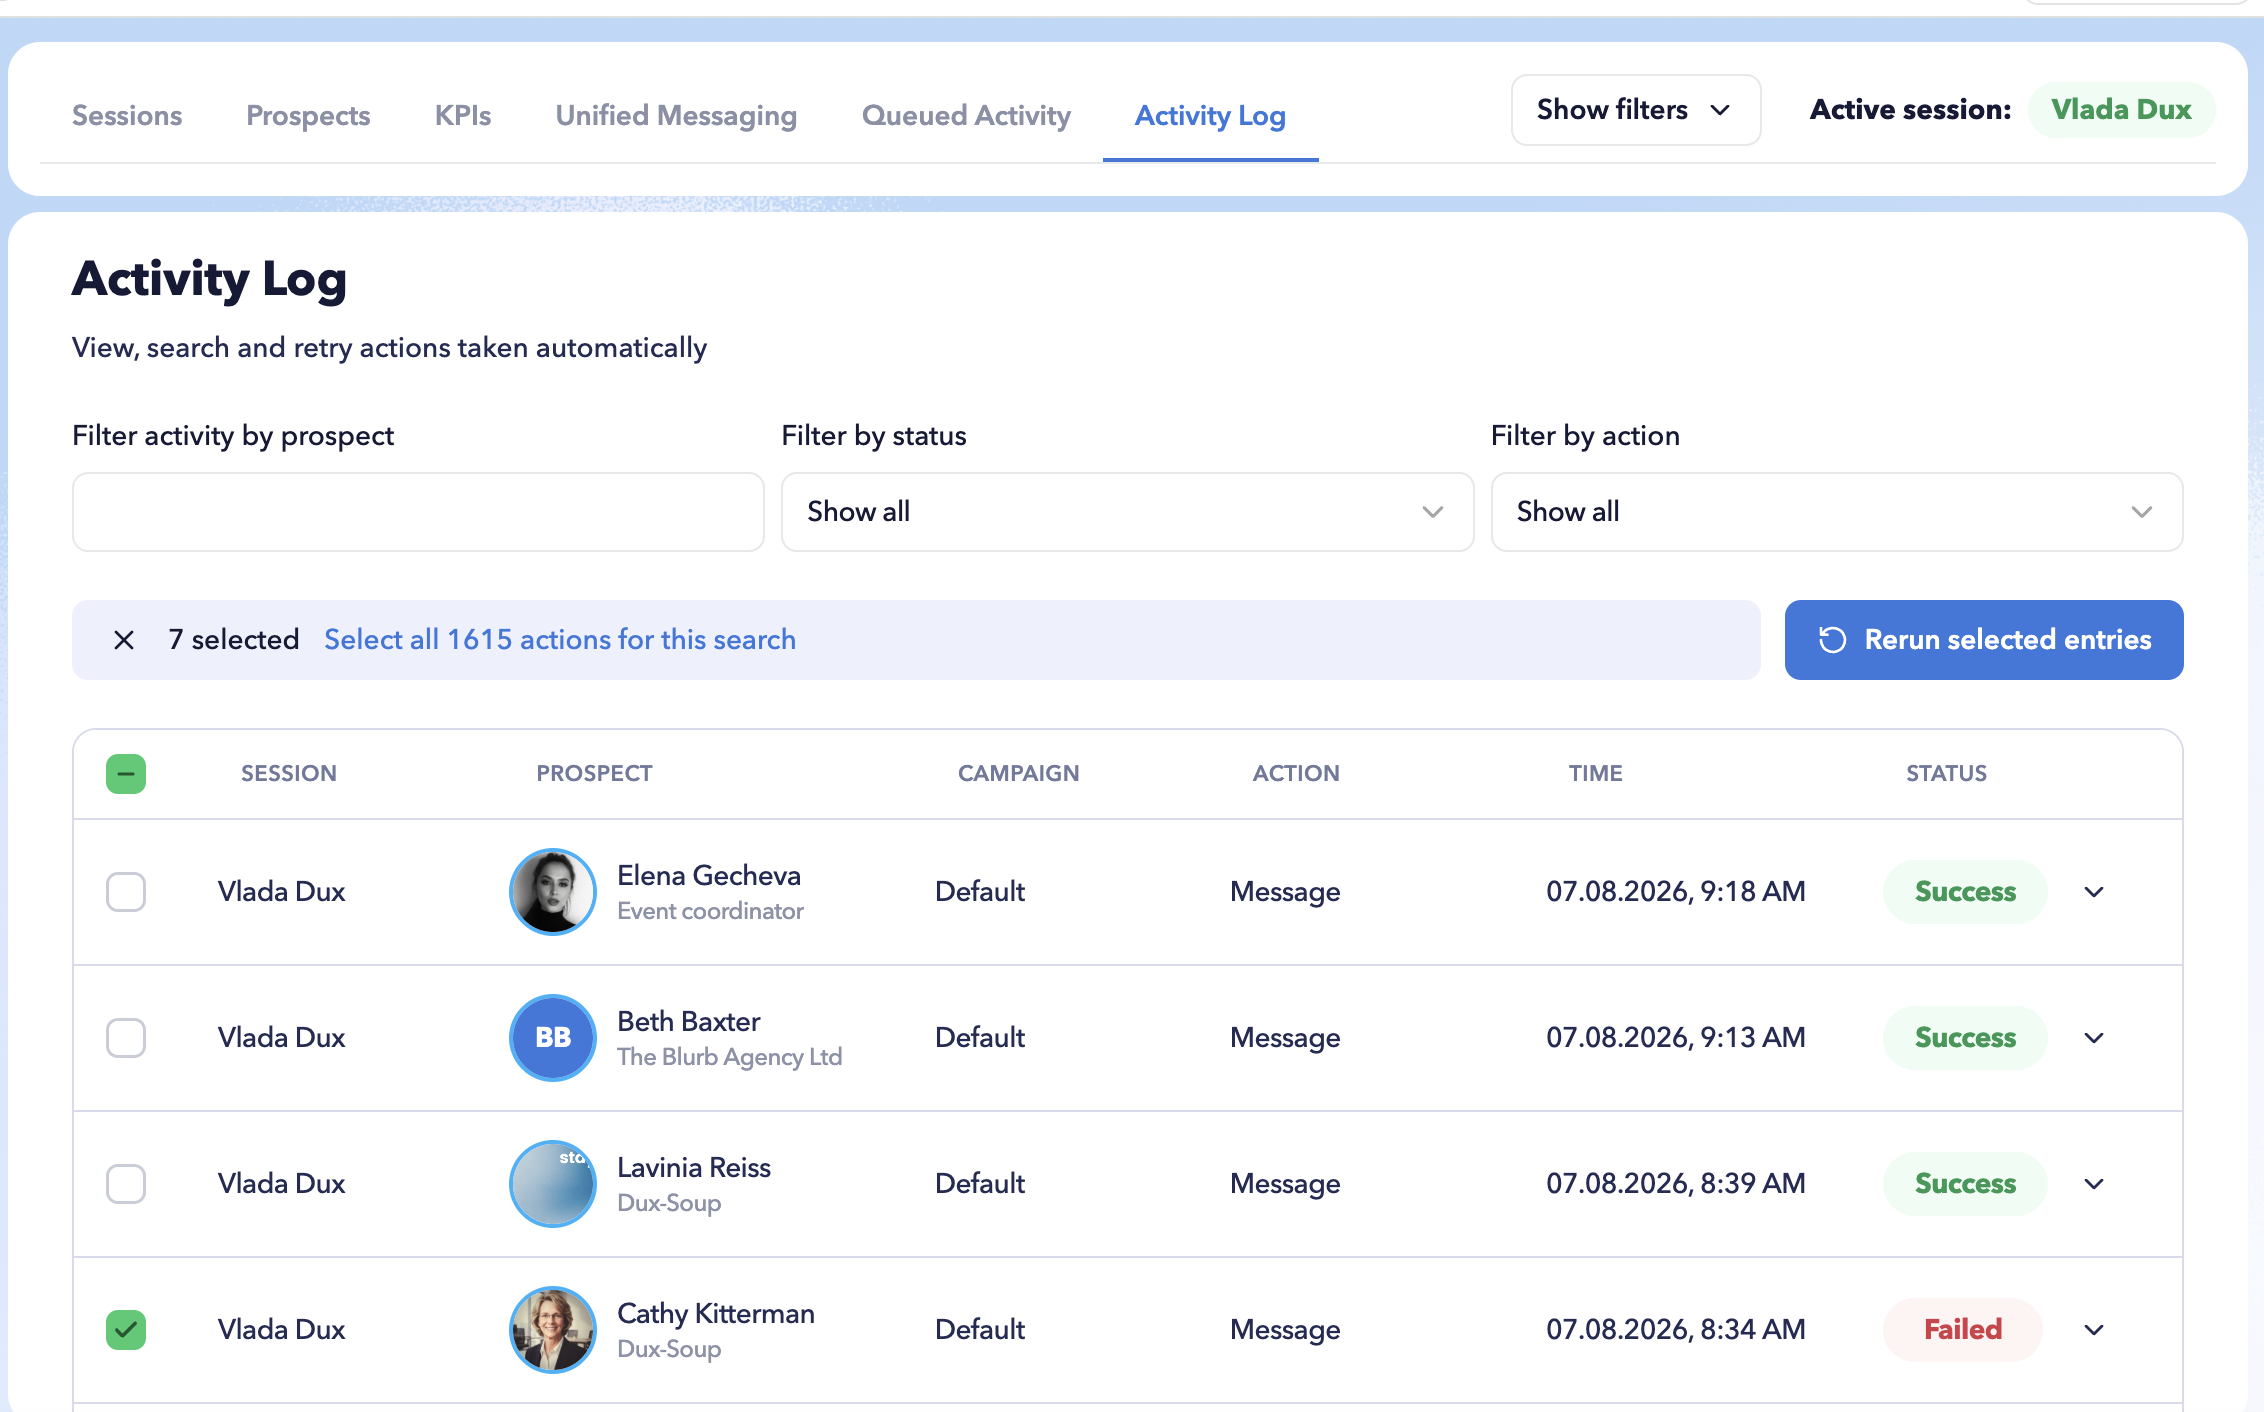Click Success status for Beth Baxter
This screenshot has height=1412, width=2264.
tap(1965, 1038)
